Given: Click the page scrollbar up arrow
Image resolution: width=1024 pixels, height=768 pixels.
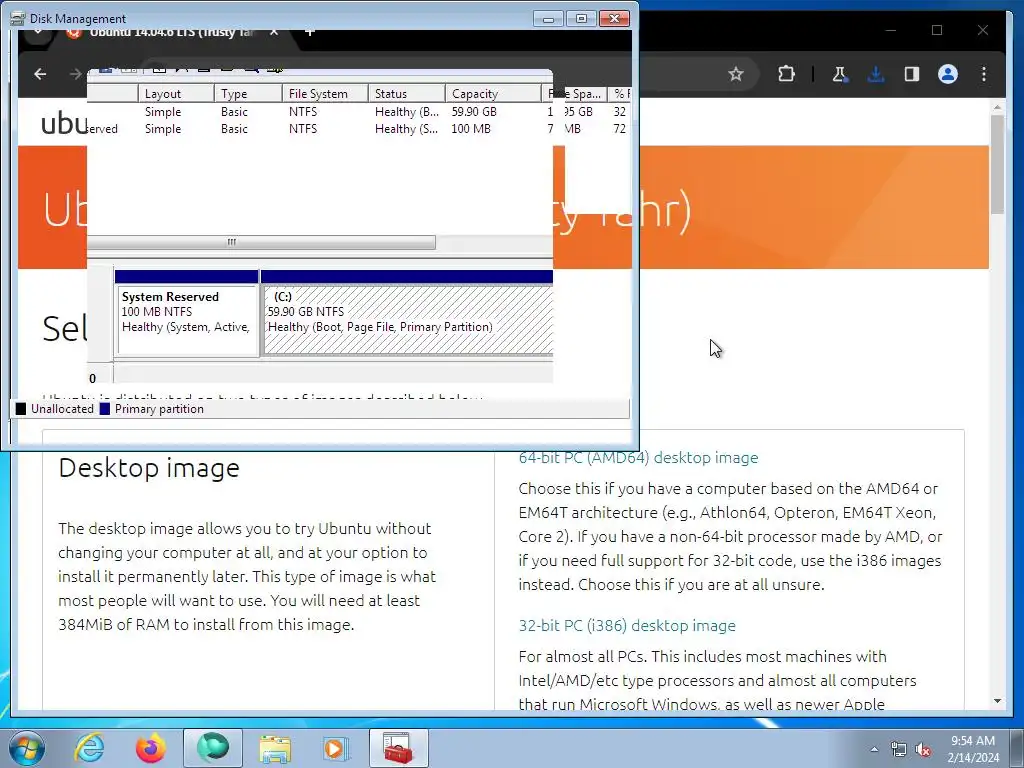Looking at the screenshot, I should coord(997,107).
